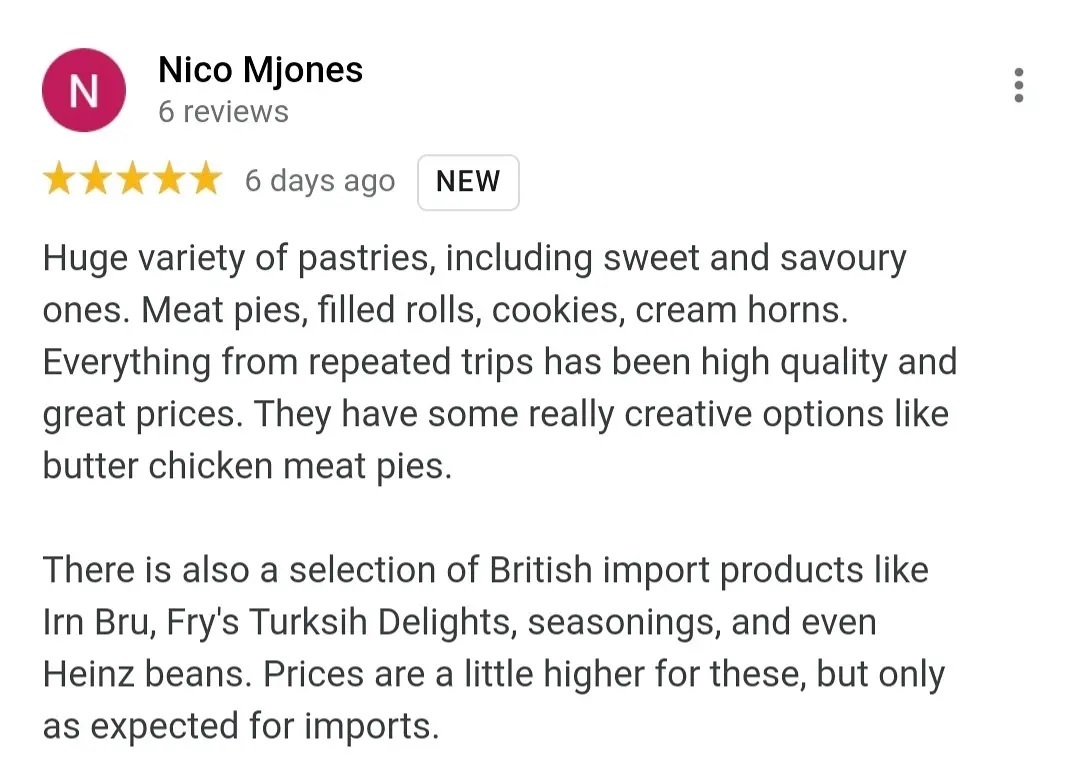The image size is (1080, 773).
Task: Click the fifth rating star
Action: (204, 181)
